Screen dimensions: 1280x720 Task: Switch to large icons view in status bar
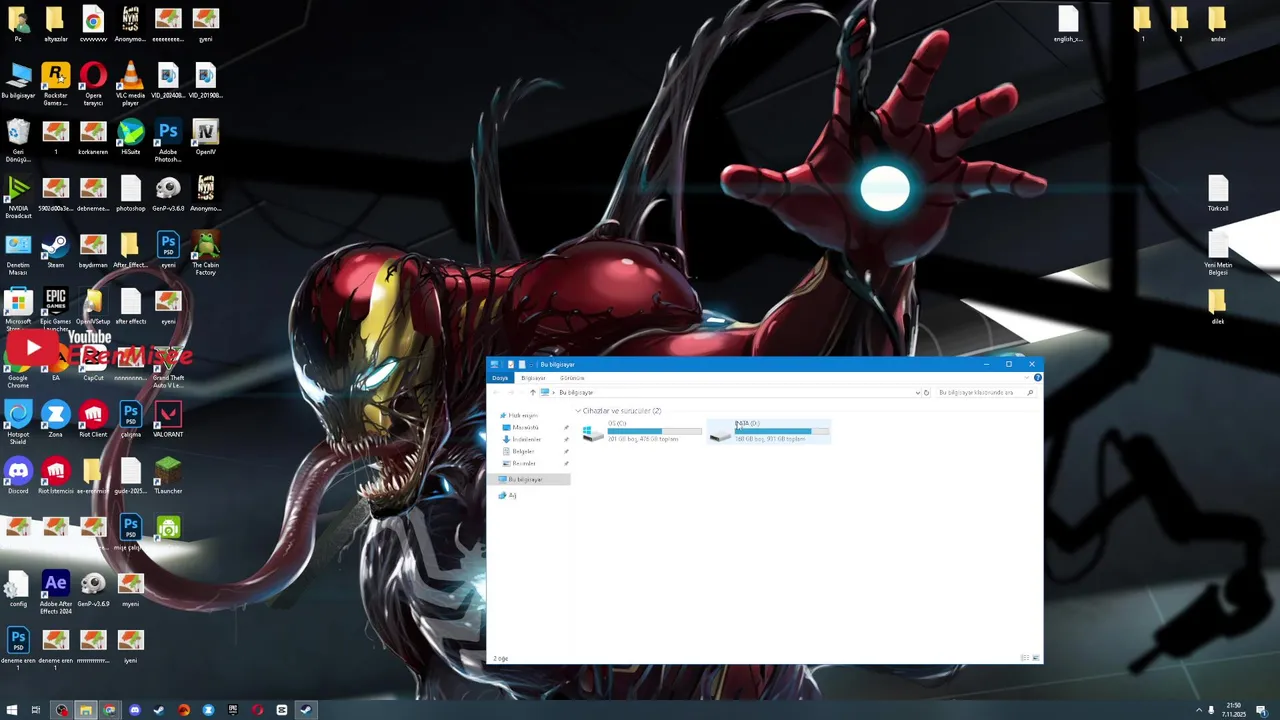coord(1035,657)
